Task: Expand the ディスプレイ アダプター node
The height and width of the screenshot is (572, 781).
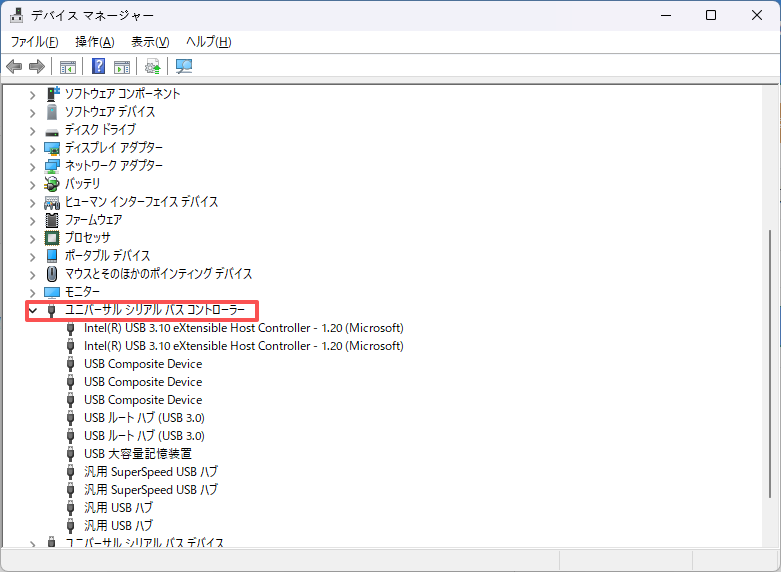Action: point(33,148)
